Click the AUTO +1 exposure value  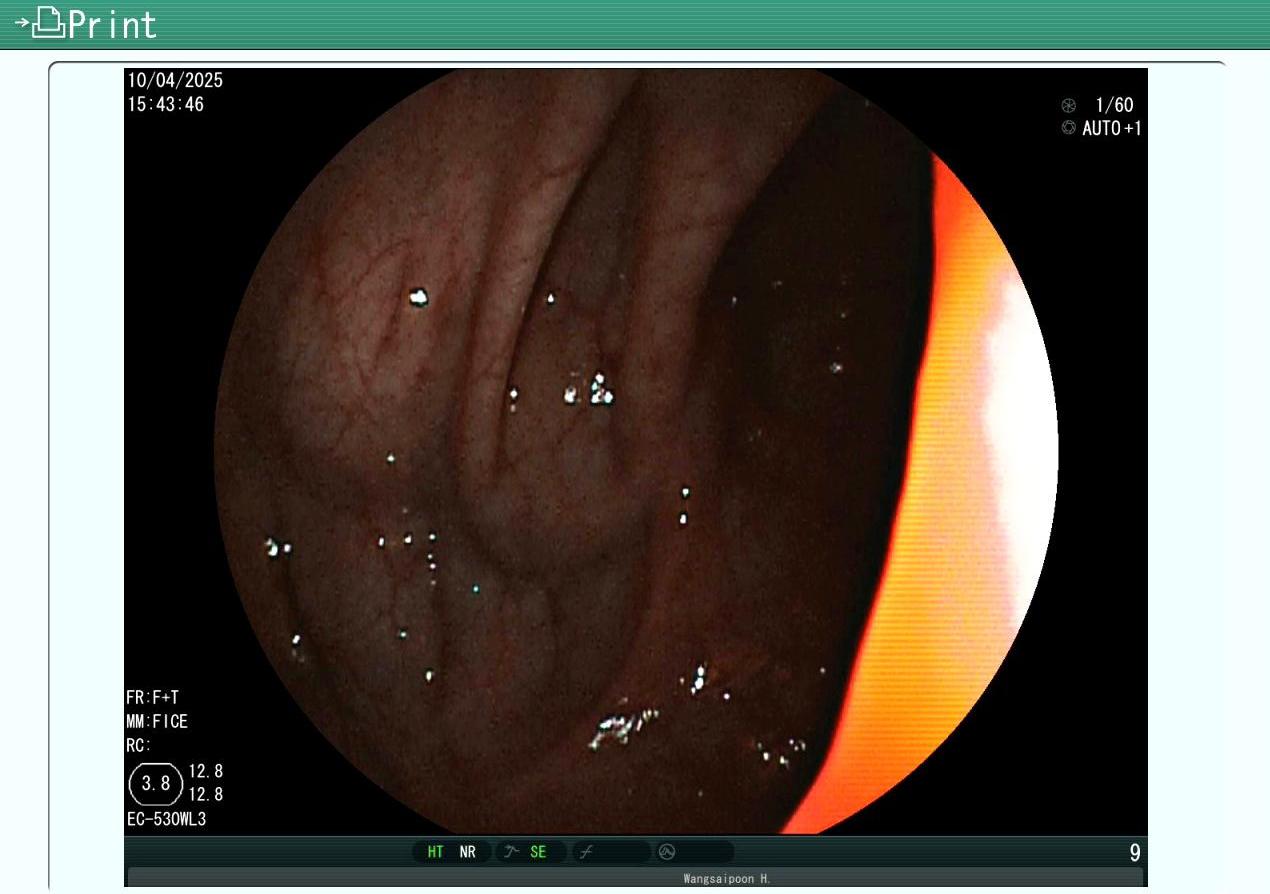click(1111, 128)
